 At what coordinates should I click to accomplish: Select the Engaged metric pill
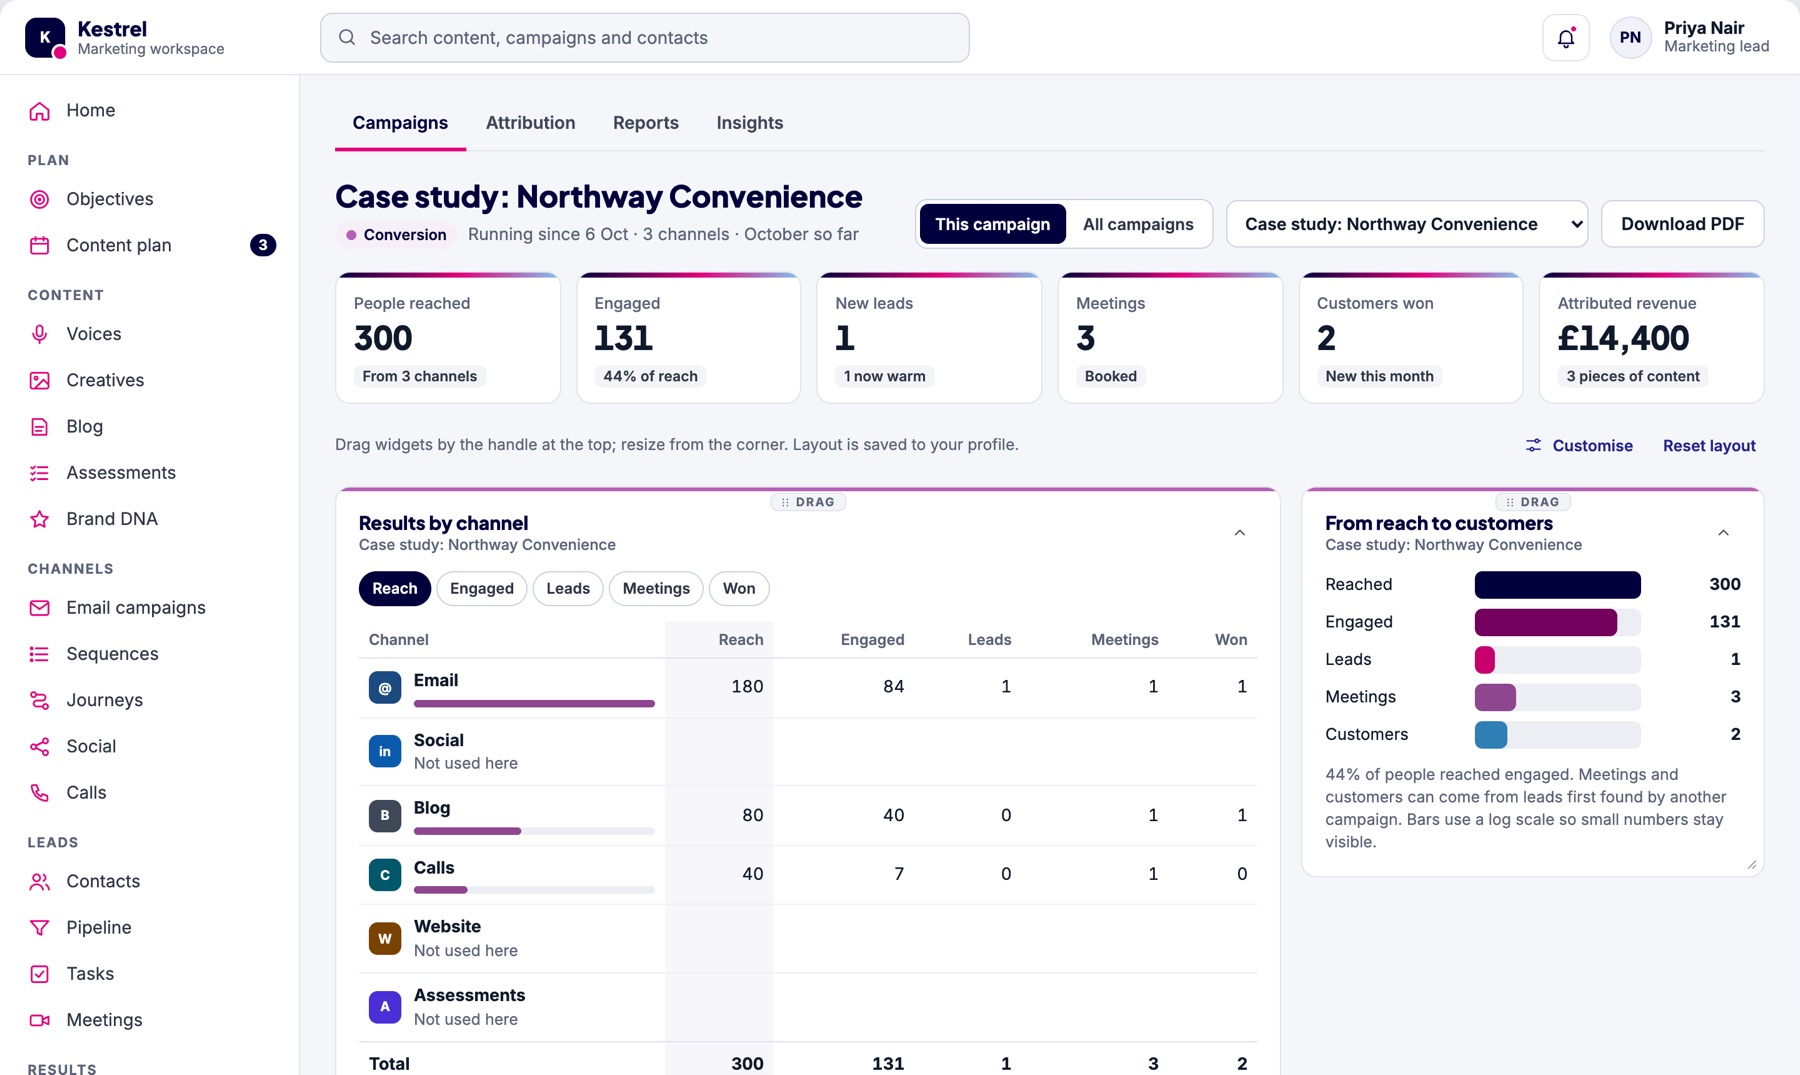[482, 589]
